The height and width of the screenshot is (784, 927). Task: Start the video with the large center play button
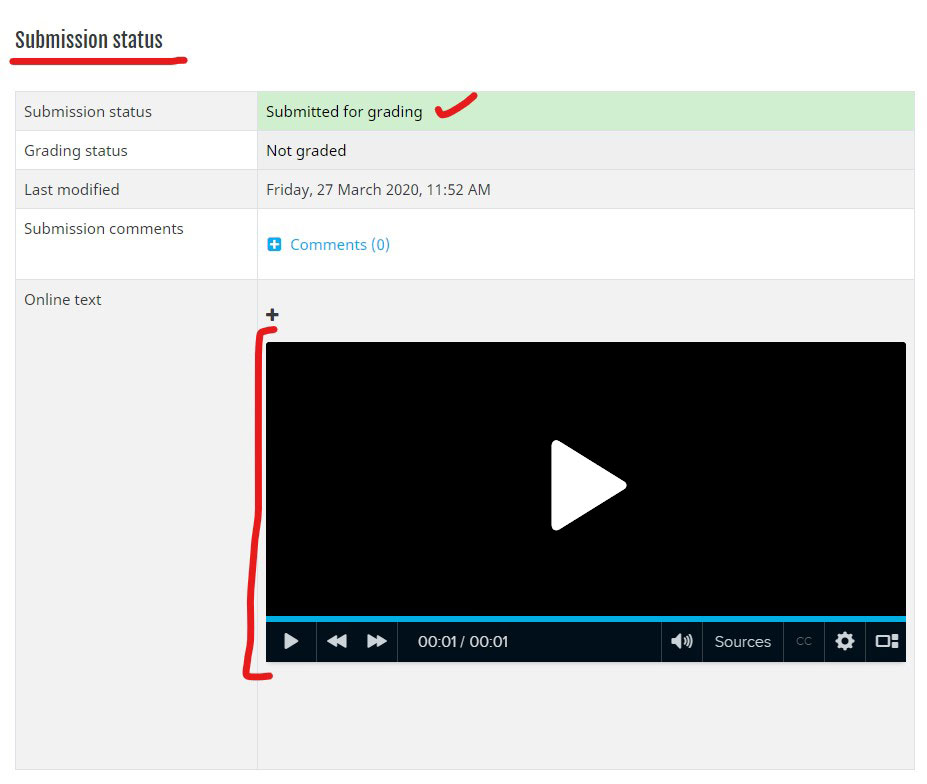[588, 485]
